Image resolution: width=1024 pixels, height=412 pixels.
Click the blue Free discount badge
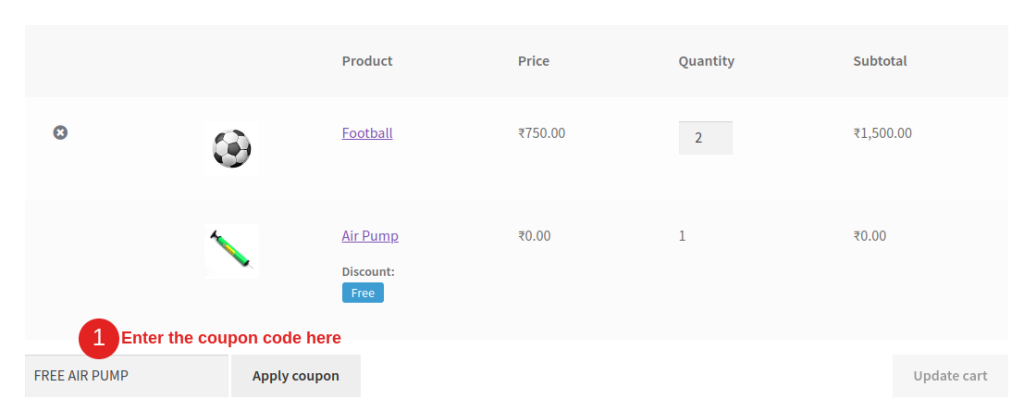(363, 293)
